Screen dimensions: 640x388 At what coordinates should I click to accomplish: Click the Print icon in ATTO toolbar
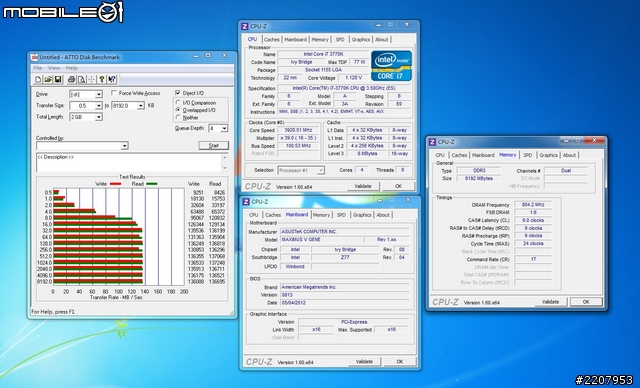tap(71, 80)
